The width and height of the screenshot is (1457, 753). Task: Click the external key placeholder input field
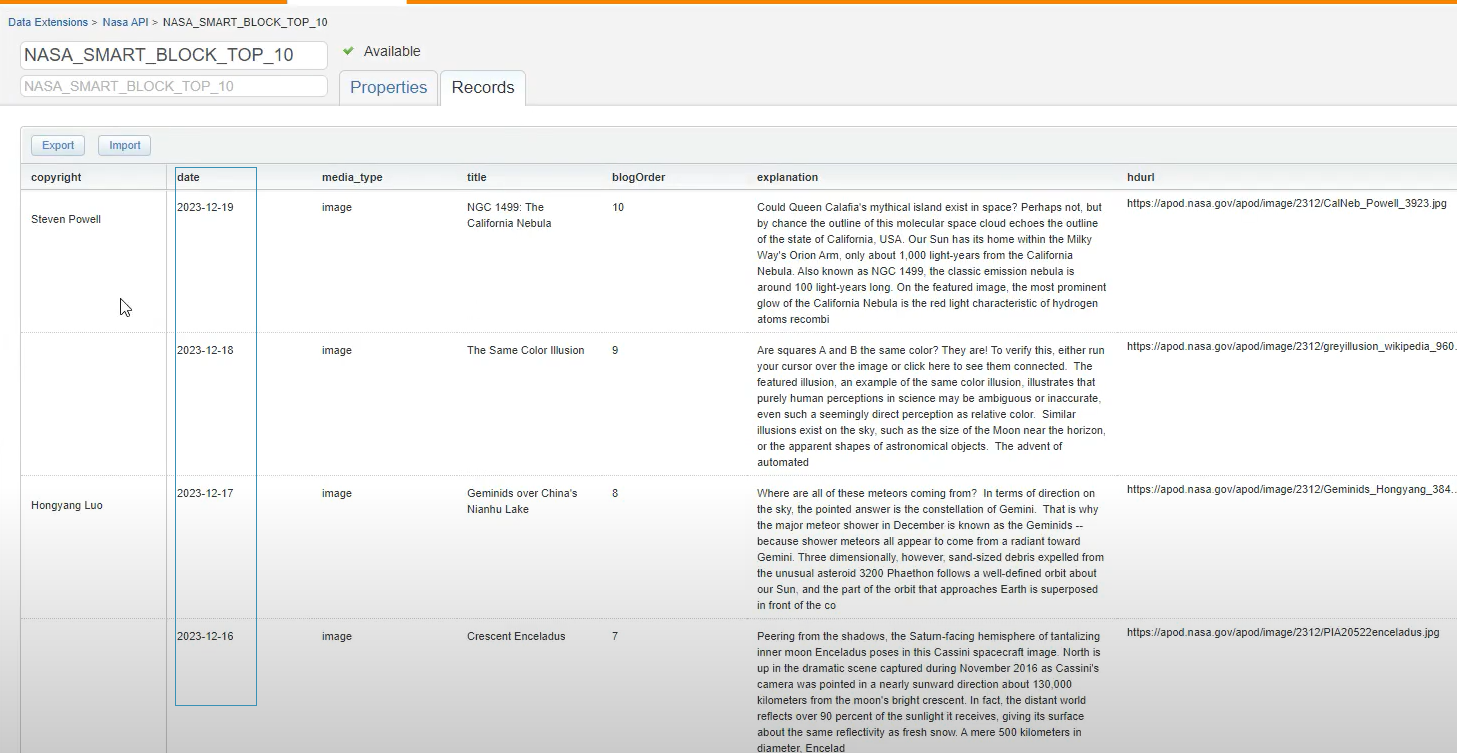click(x=172, y=86)
